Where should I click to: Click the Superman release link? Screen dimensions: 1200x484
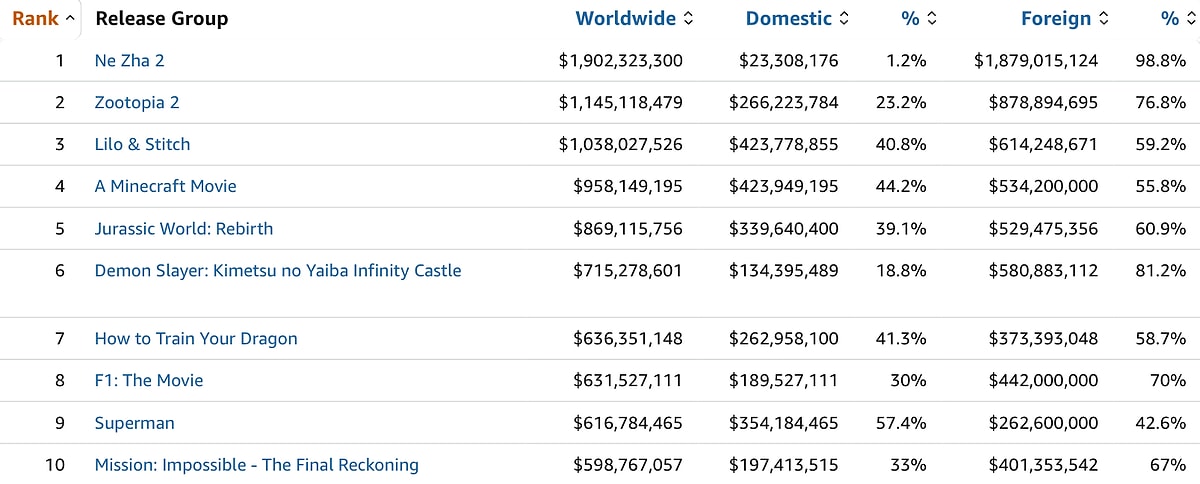tap(134, 423)
